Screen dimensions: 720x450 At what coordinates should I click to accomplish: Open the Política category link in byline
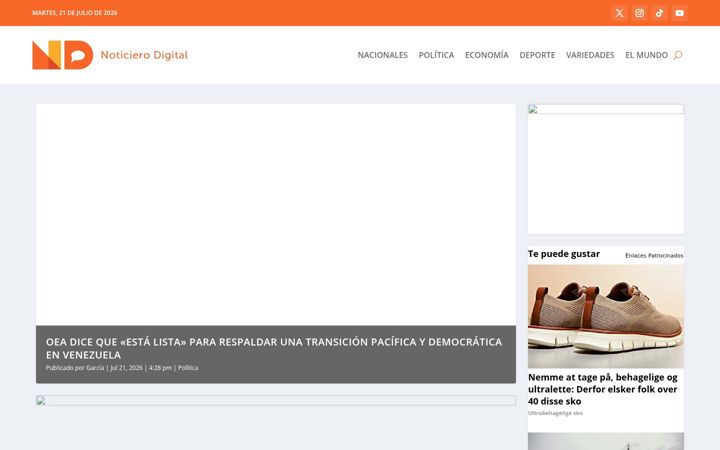[x=188, y=368]
